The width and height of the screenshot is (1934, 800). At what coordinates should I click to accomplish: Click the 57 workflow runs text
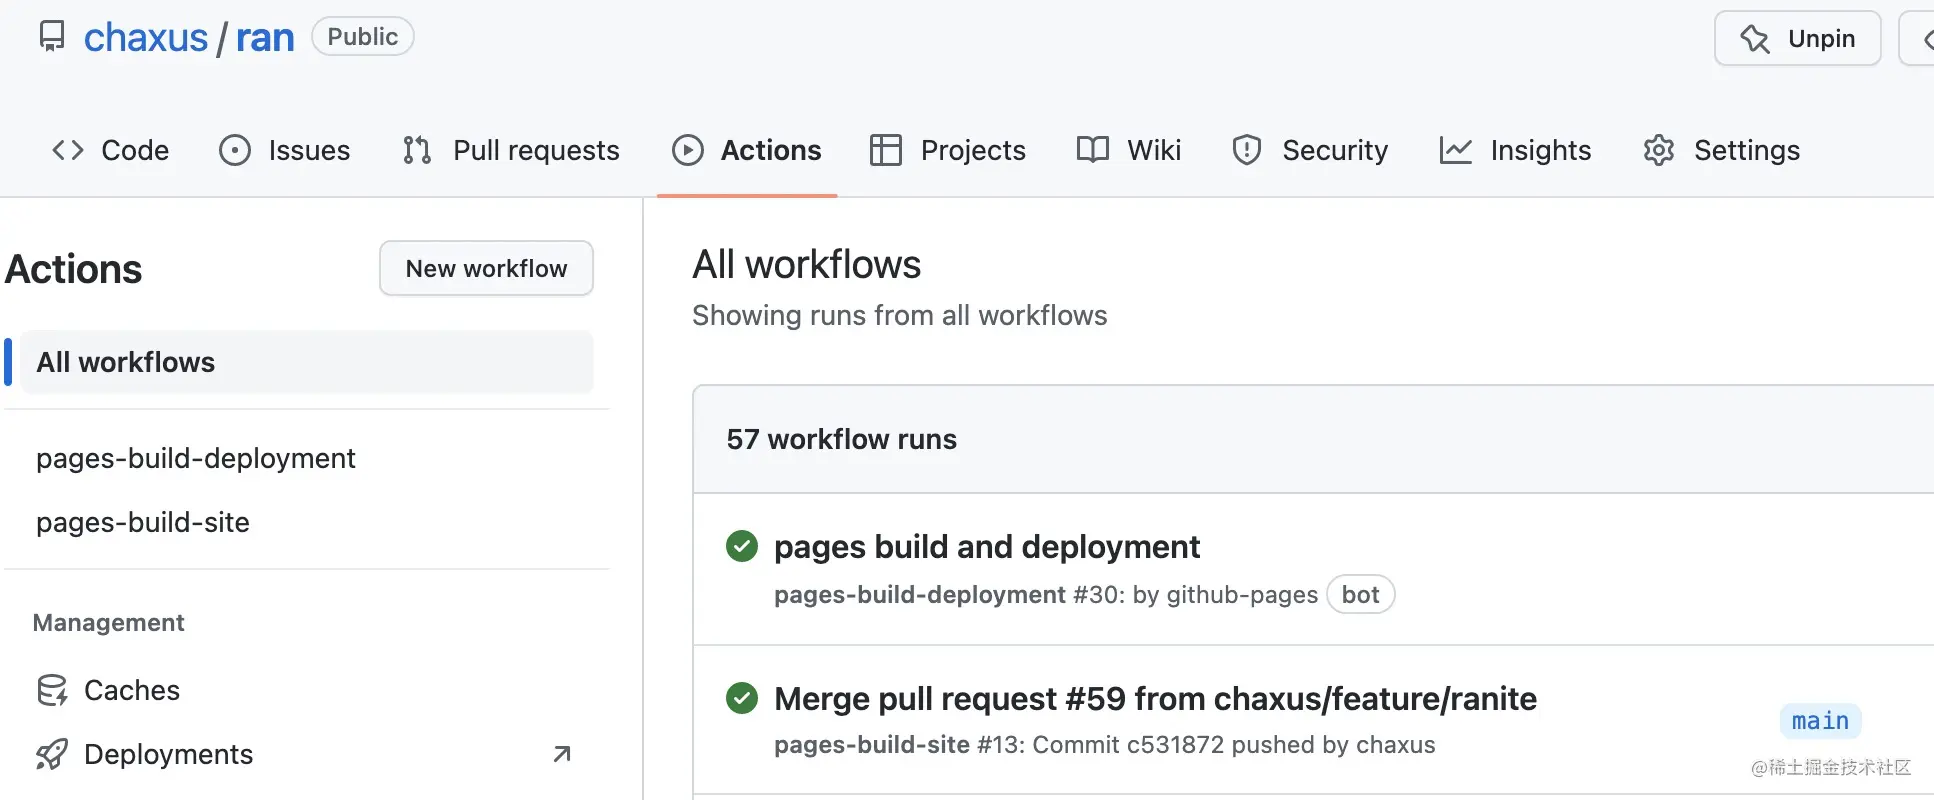[842, 439]
